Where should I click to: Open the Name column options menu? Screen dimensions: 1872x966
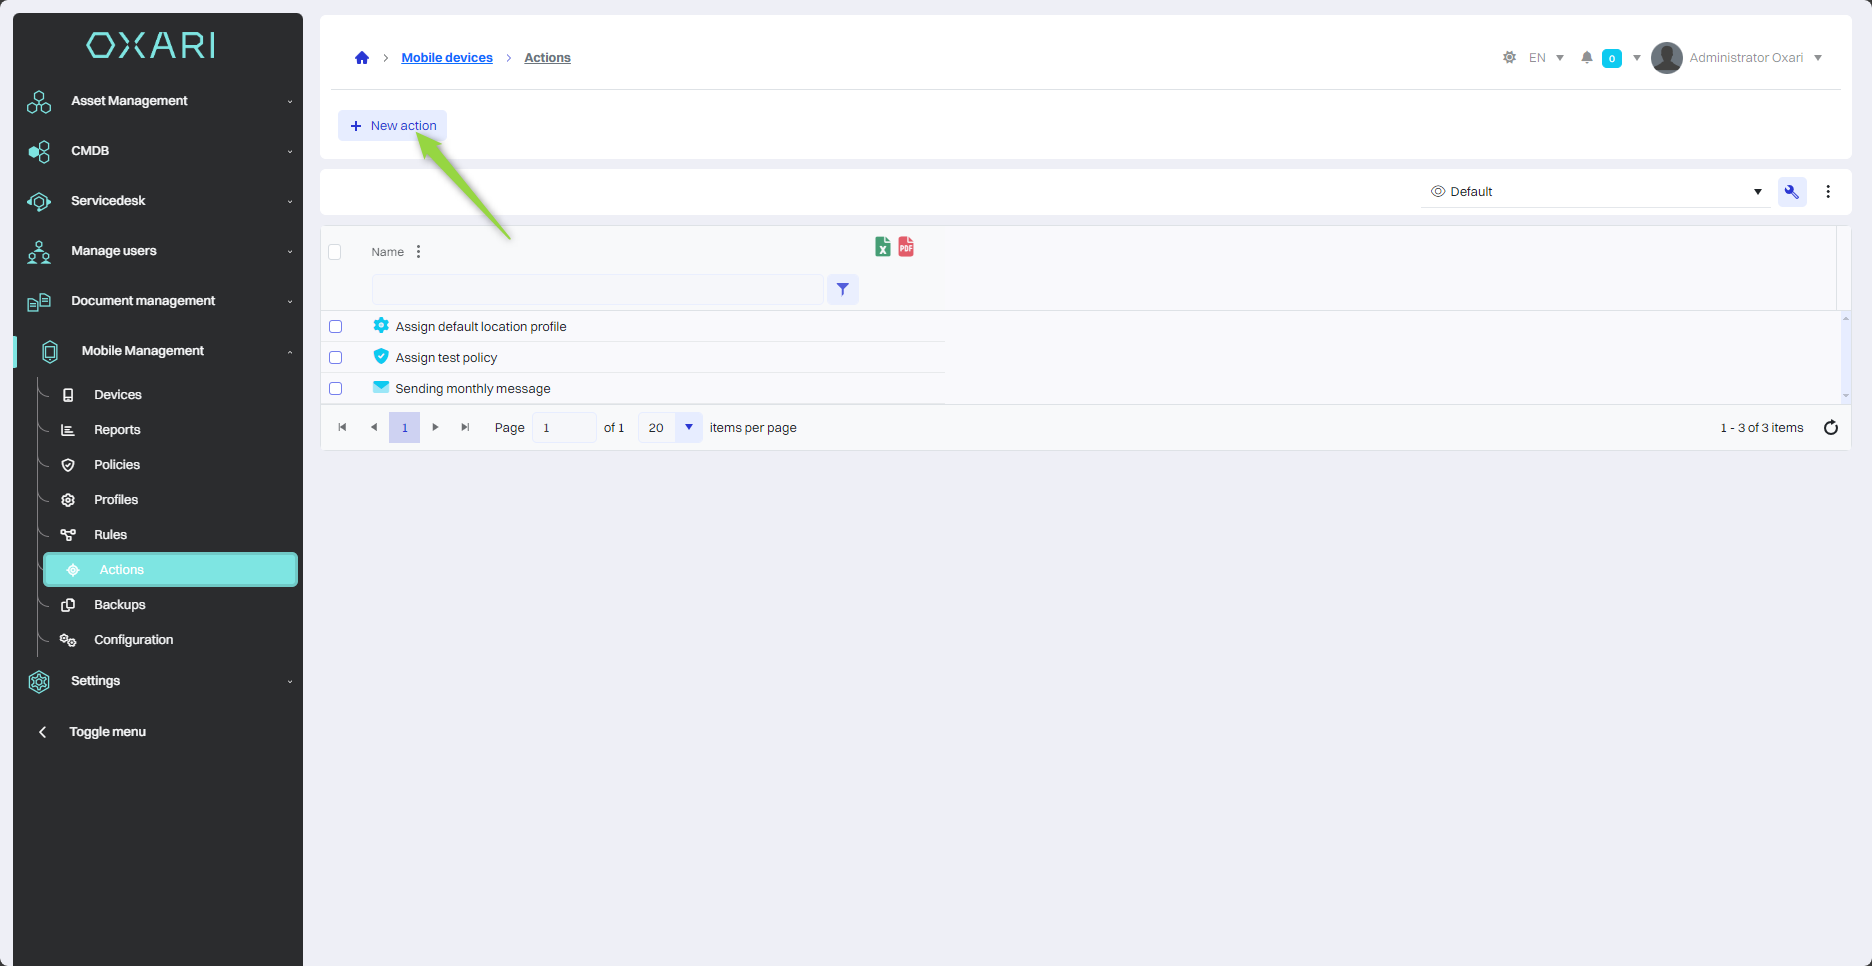click(418, 252)
